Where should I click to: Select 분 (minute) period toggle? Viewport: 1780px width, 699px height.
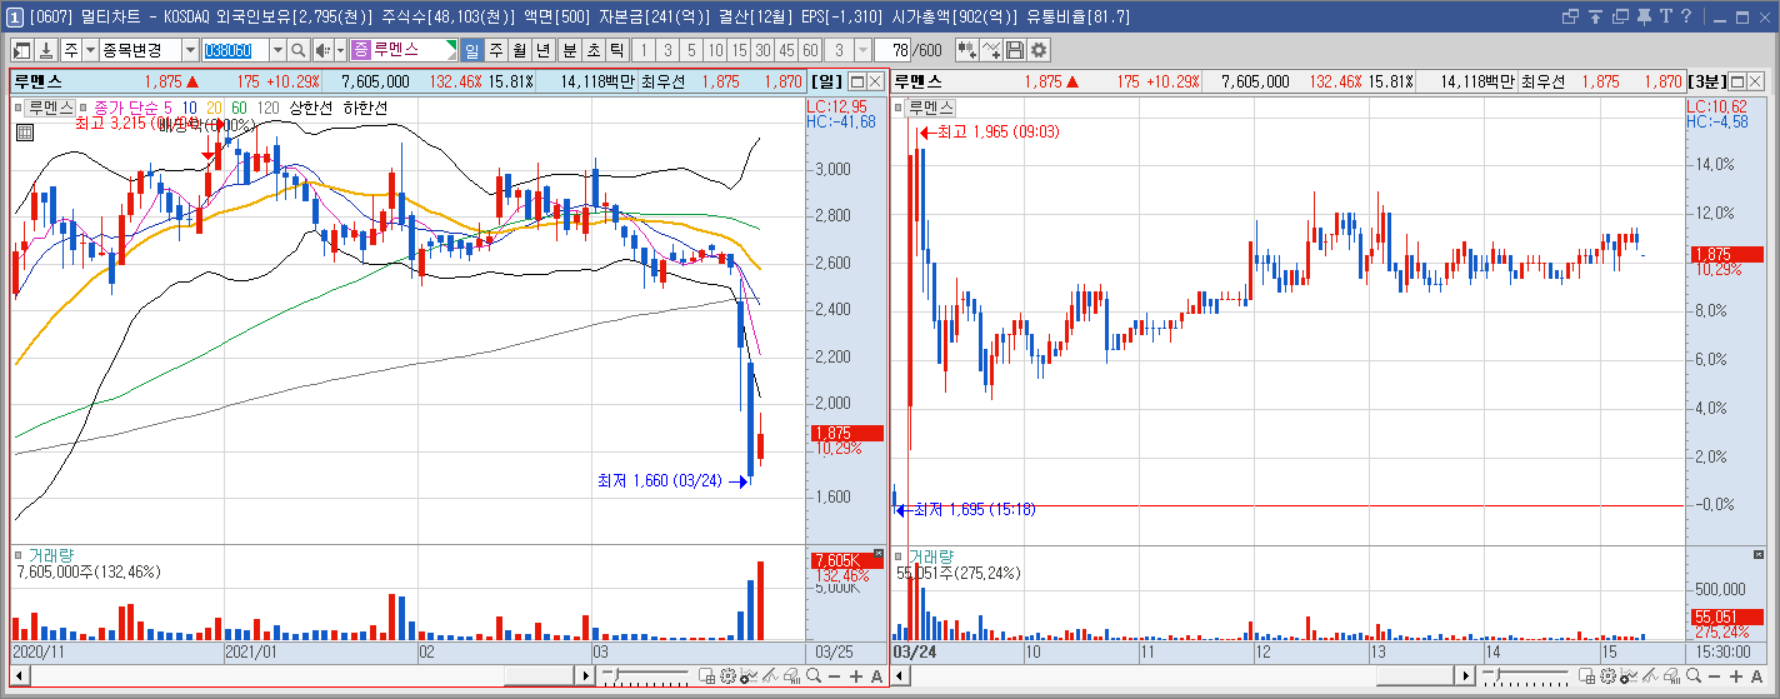pos(569,50)
